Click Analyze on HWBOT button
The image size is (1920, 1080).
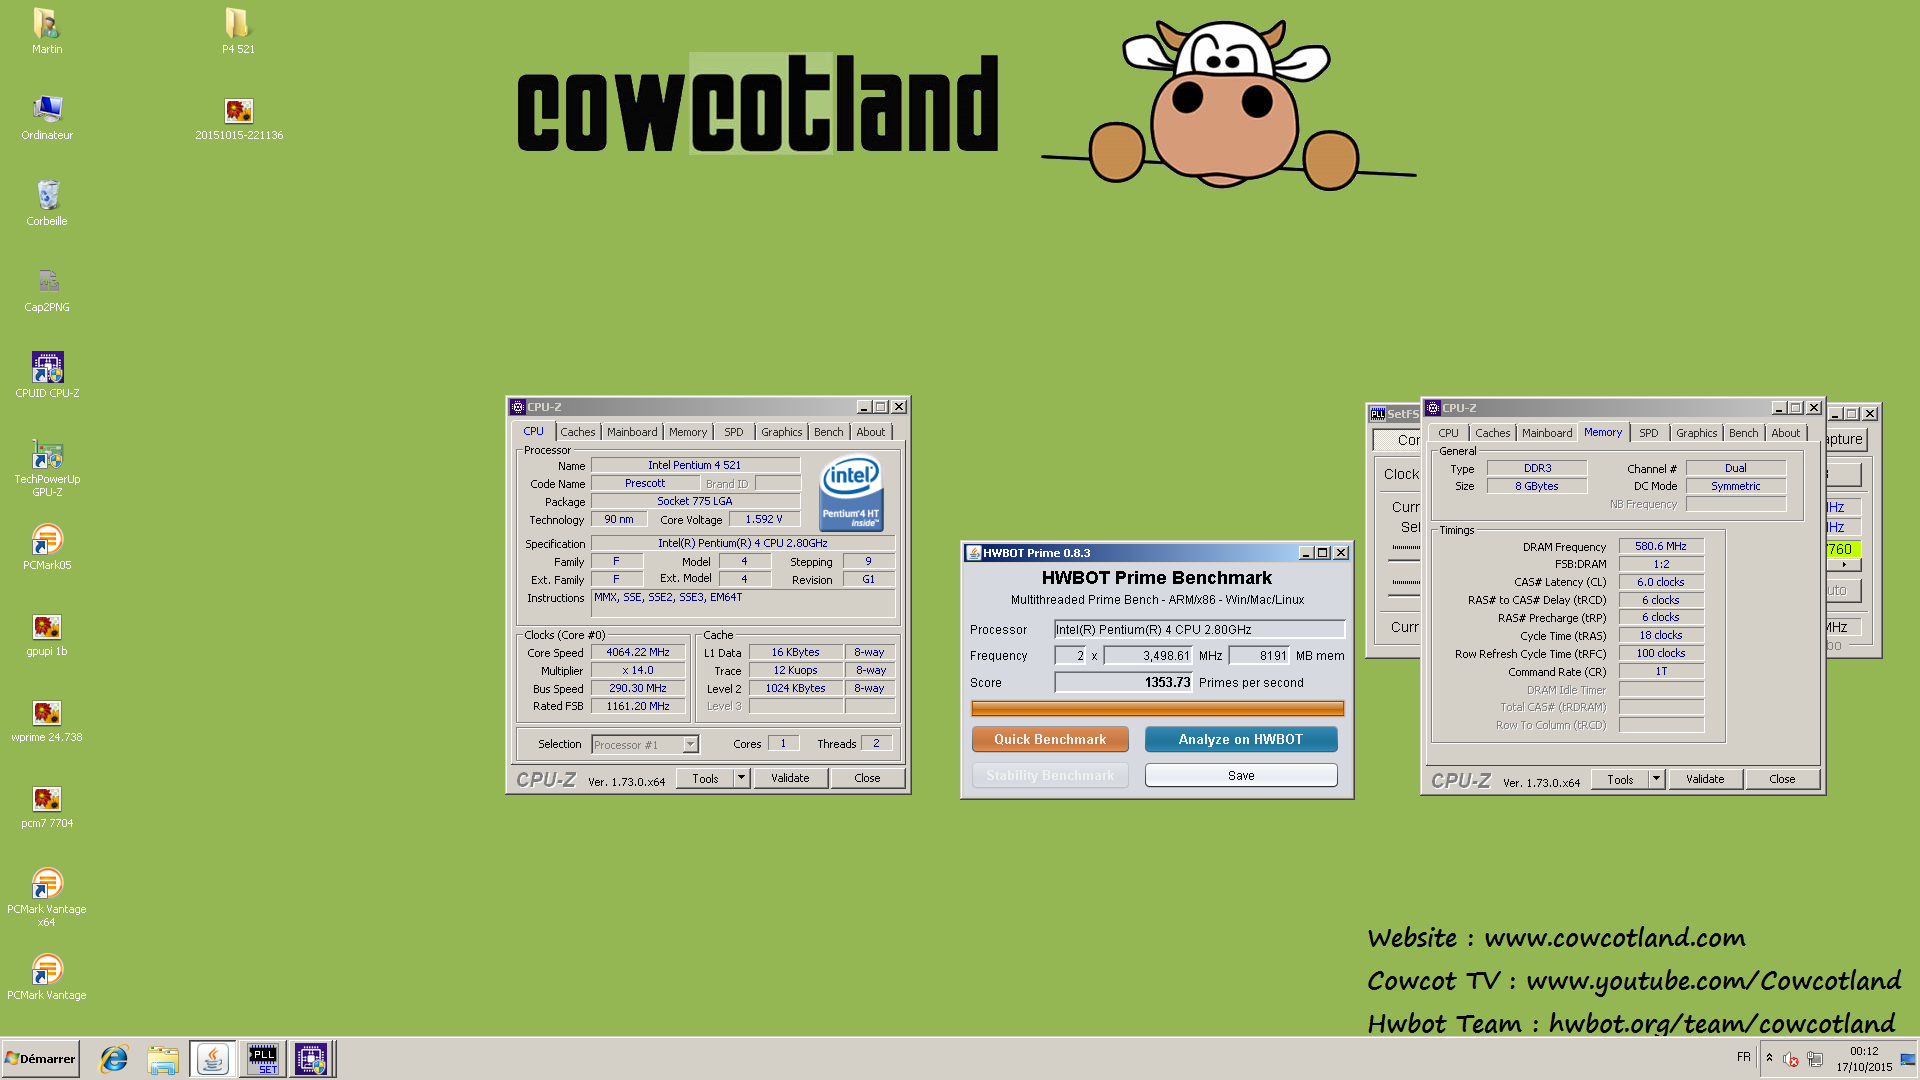(1240, 739)
